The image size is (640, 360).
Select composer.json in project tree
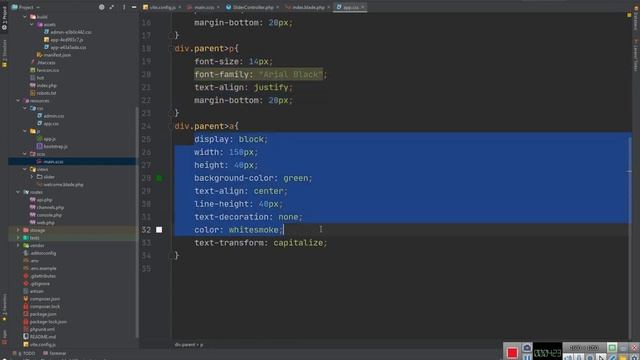pyautogui.click(x=41, y=299)
